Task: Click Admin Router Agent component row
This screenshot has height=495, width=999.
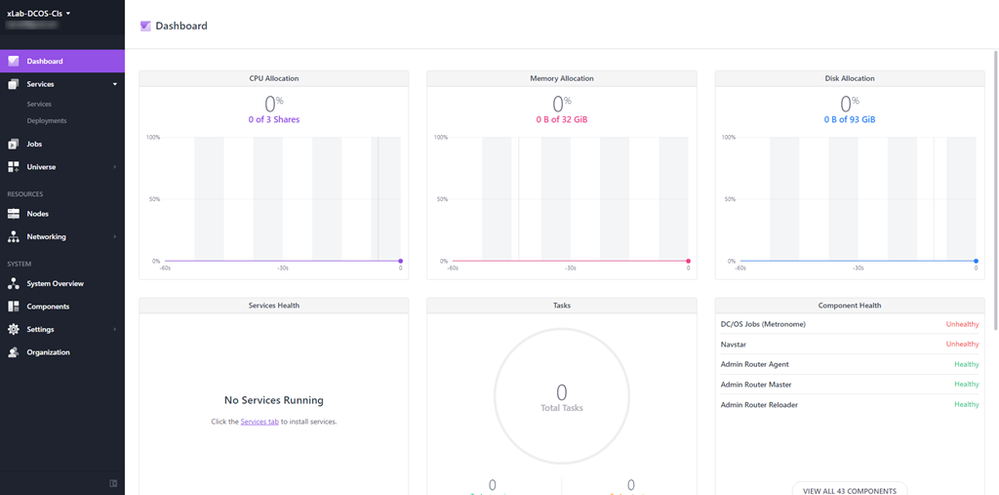Action: coord(850,364)
